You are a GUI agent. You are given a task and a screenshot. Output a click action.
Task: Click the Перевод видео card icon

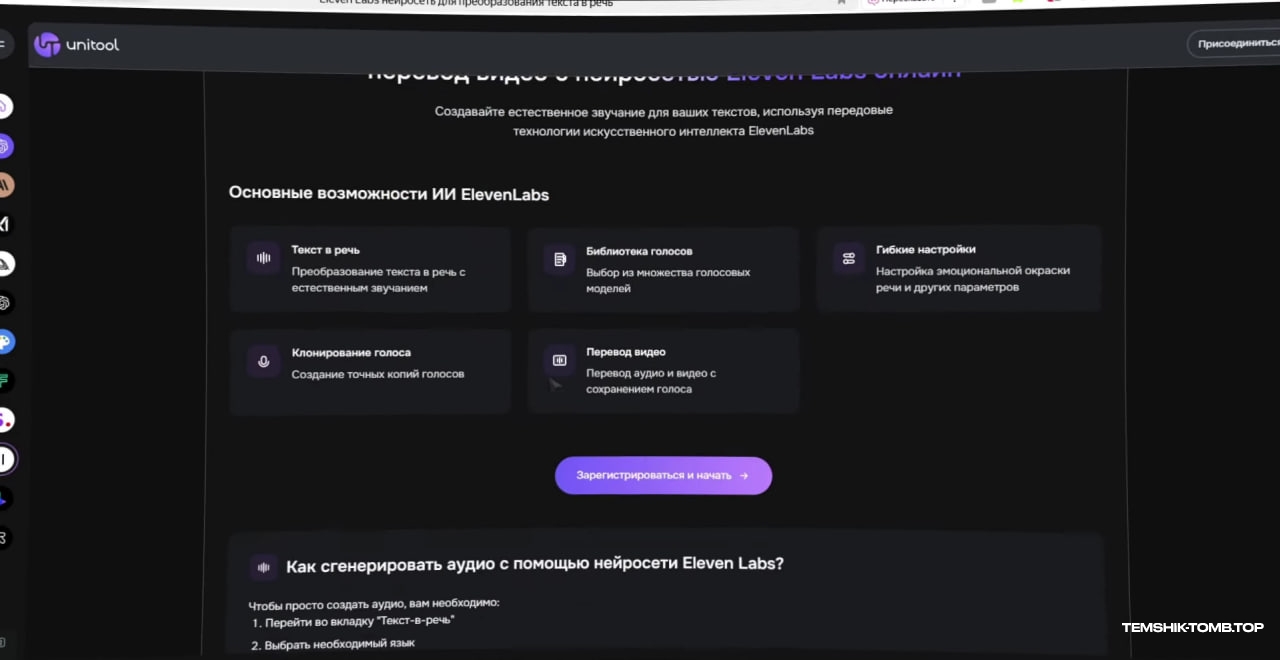(560, 360)
